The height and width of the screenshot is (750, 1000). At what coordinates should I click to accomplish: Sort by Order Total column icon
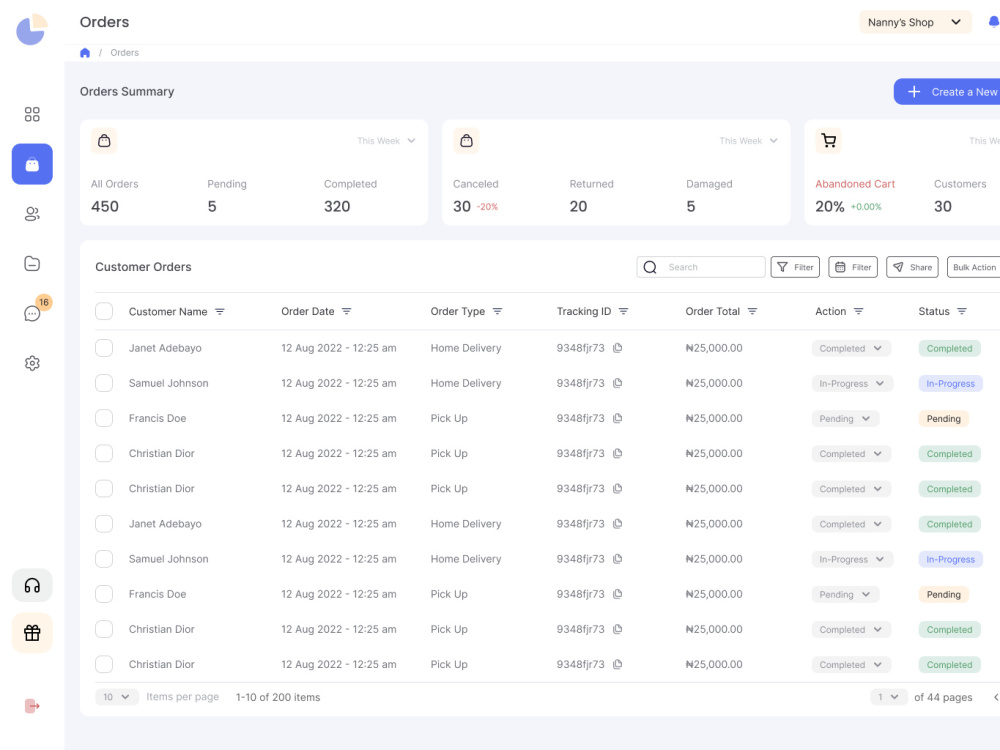click(x=753, y=311)
